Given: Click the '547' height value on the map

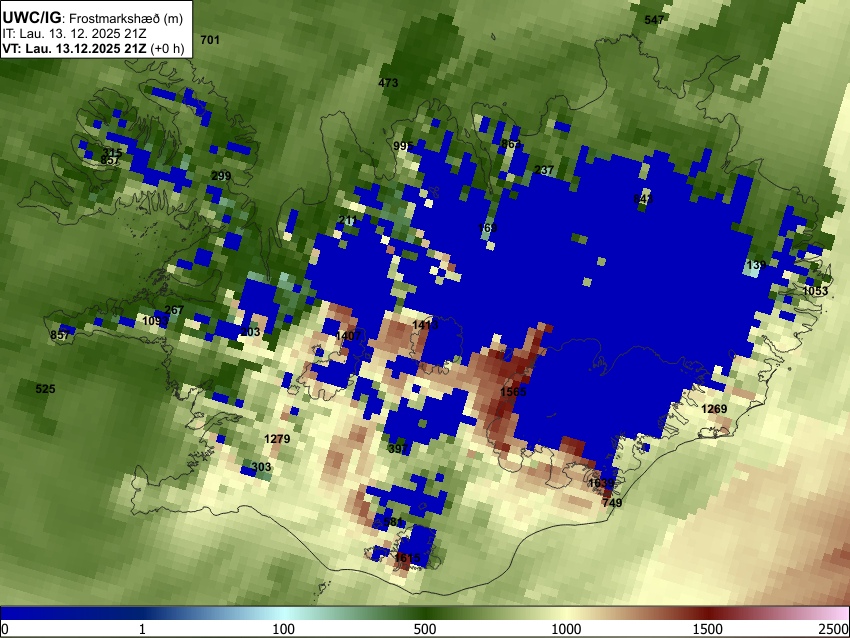Looking at the screenshot, I should (x=654, y=20).
